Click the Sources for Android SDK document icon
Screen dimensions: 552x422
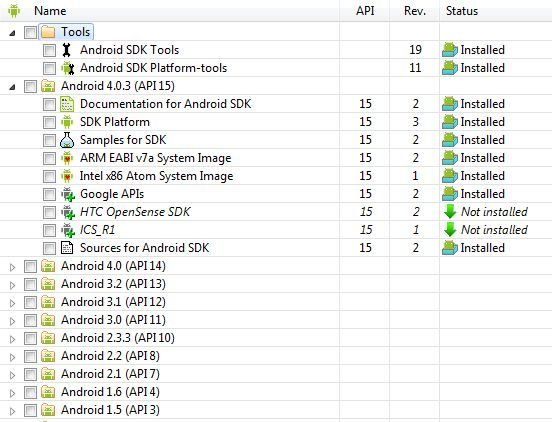tap(67, 248)
